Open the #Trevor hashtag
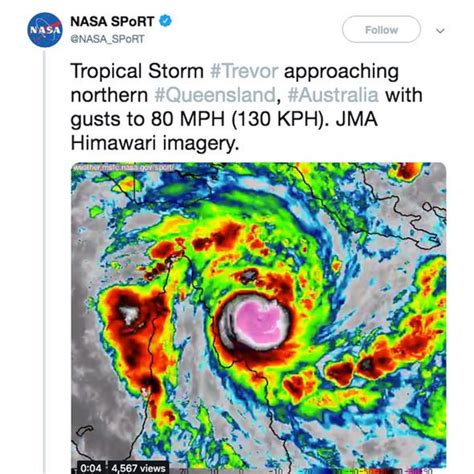474x474 pixels. tap(244, 71)
